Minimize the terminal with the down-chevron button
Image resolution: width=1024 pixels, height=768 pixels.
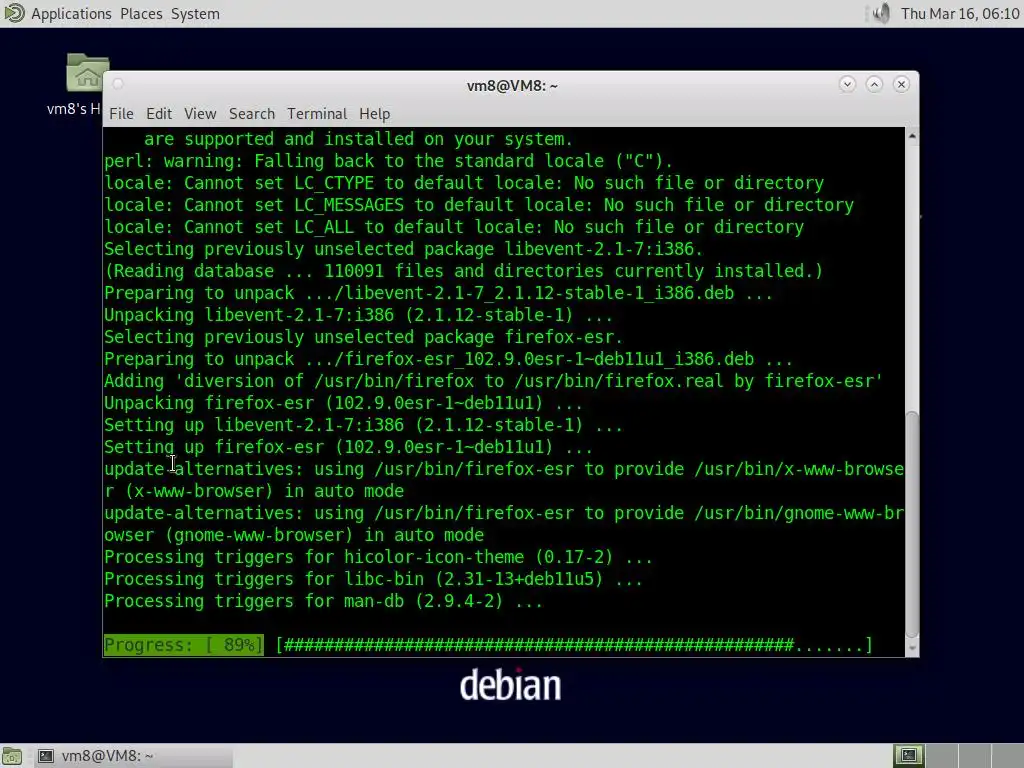pyautogui.click(x=847, y=84)
